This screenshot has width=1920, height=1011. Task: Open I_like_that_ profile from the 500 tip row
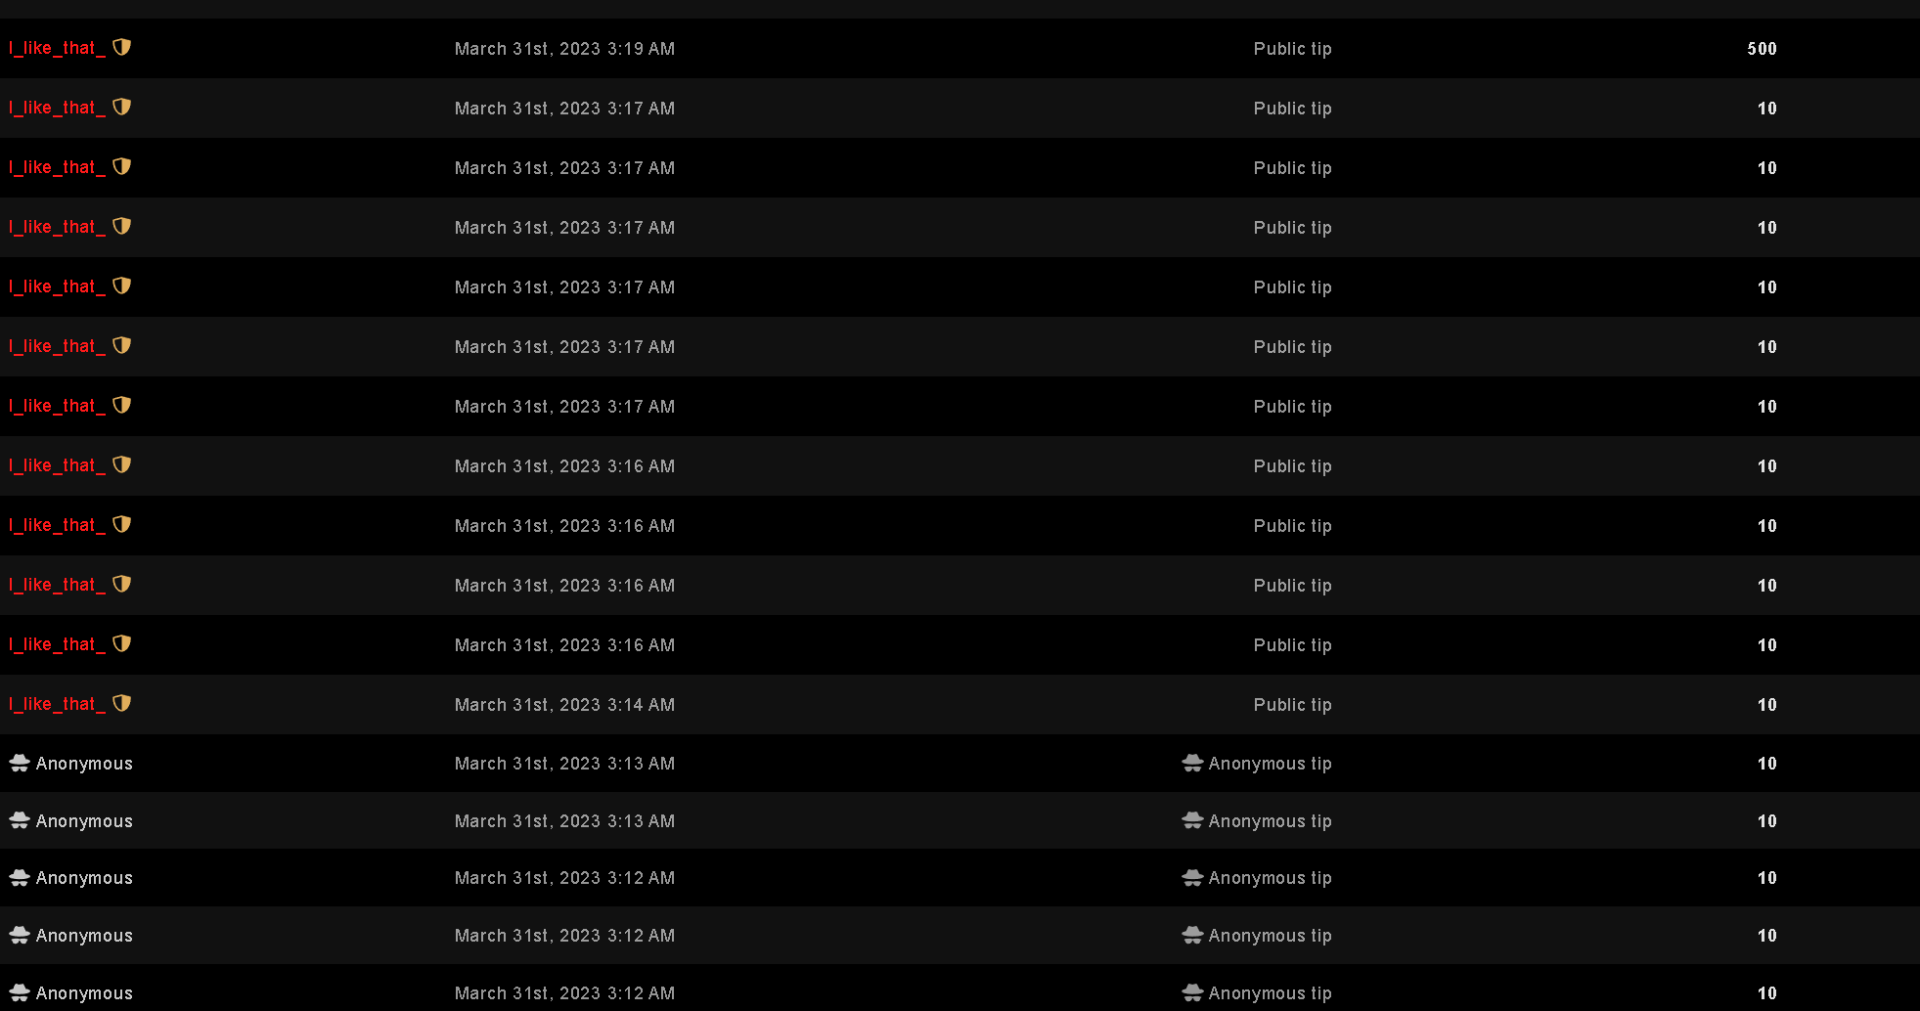(x=57, y=48)
